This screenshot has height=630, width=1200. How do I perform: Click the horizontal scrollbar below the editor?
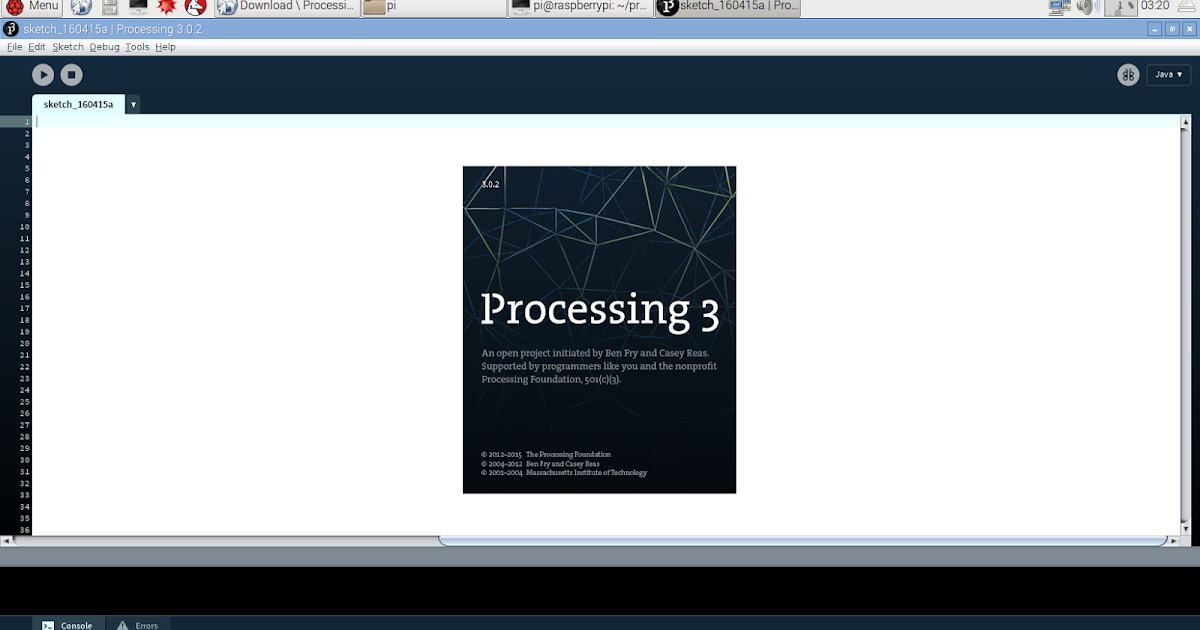pyautogui.click(x=800, y=538)
